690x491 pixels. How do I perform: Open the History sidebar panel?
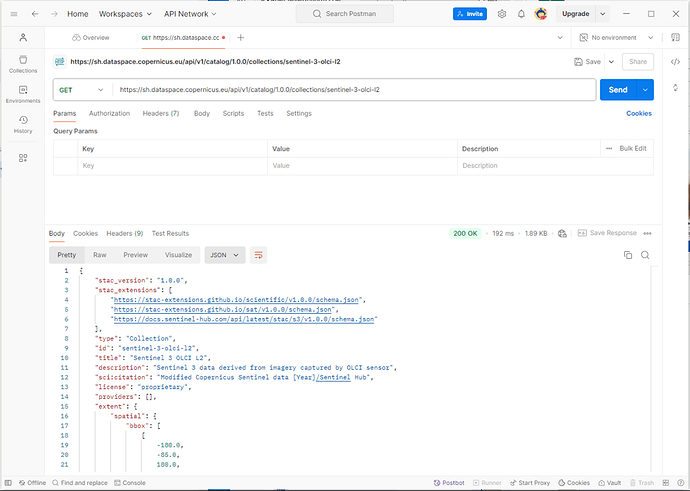23,125
